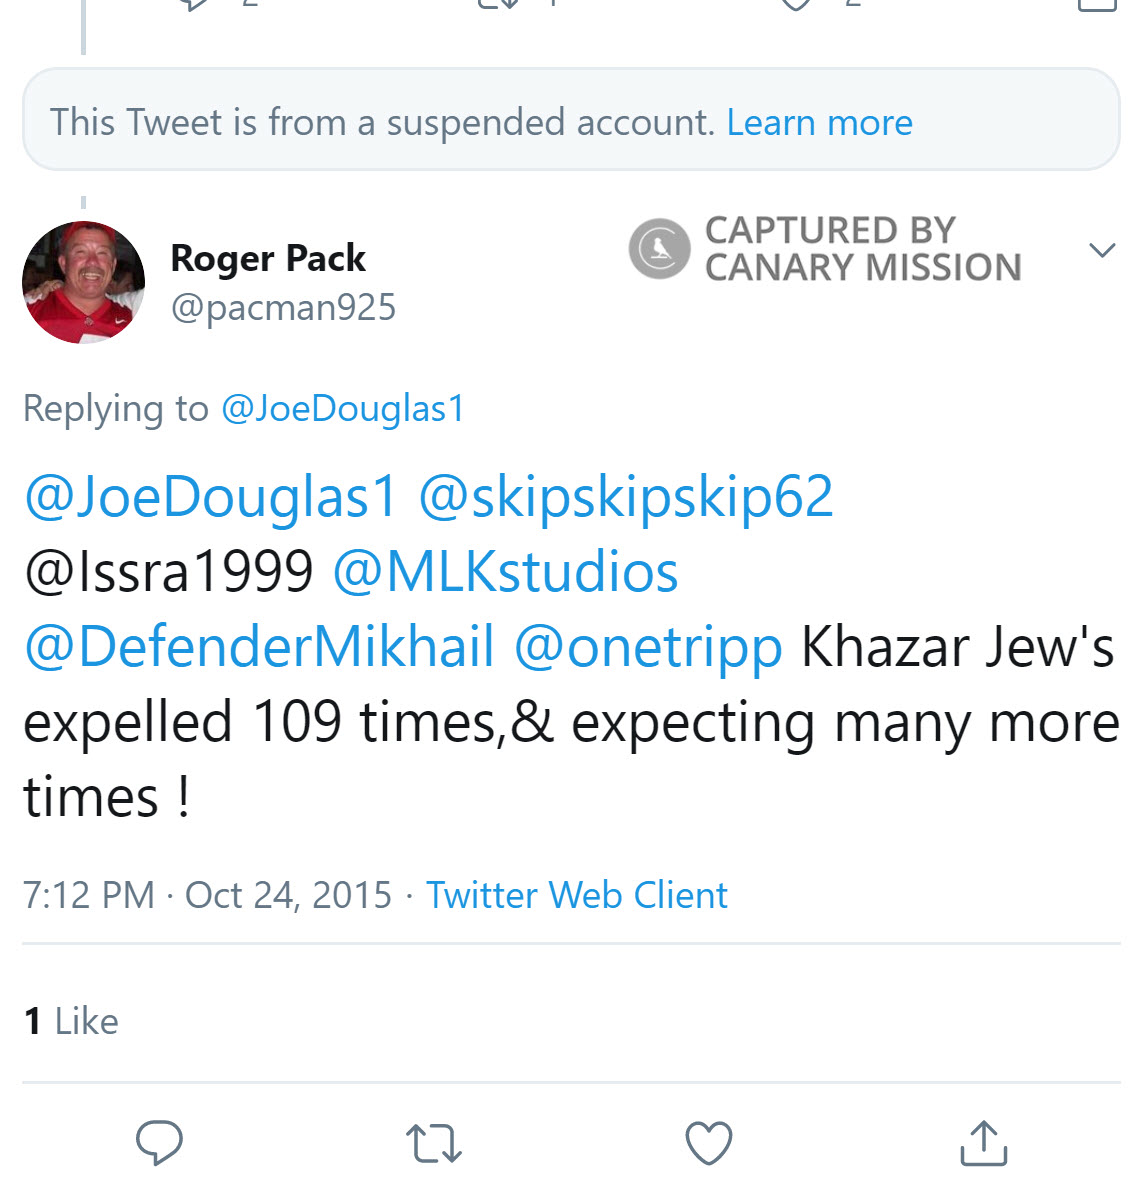View the 1 Like list
Image resolution: width=1133 pixels, height=1190 pixels.
click(71, 1021)
